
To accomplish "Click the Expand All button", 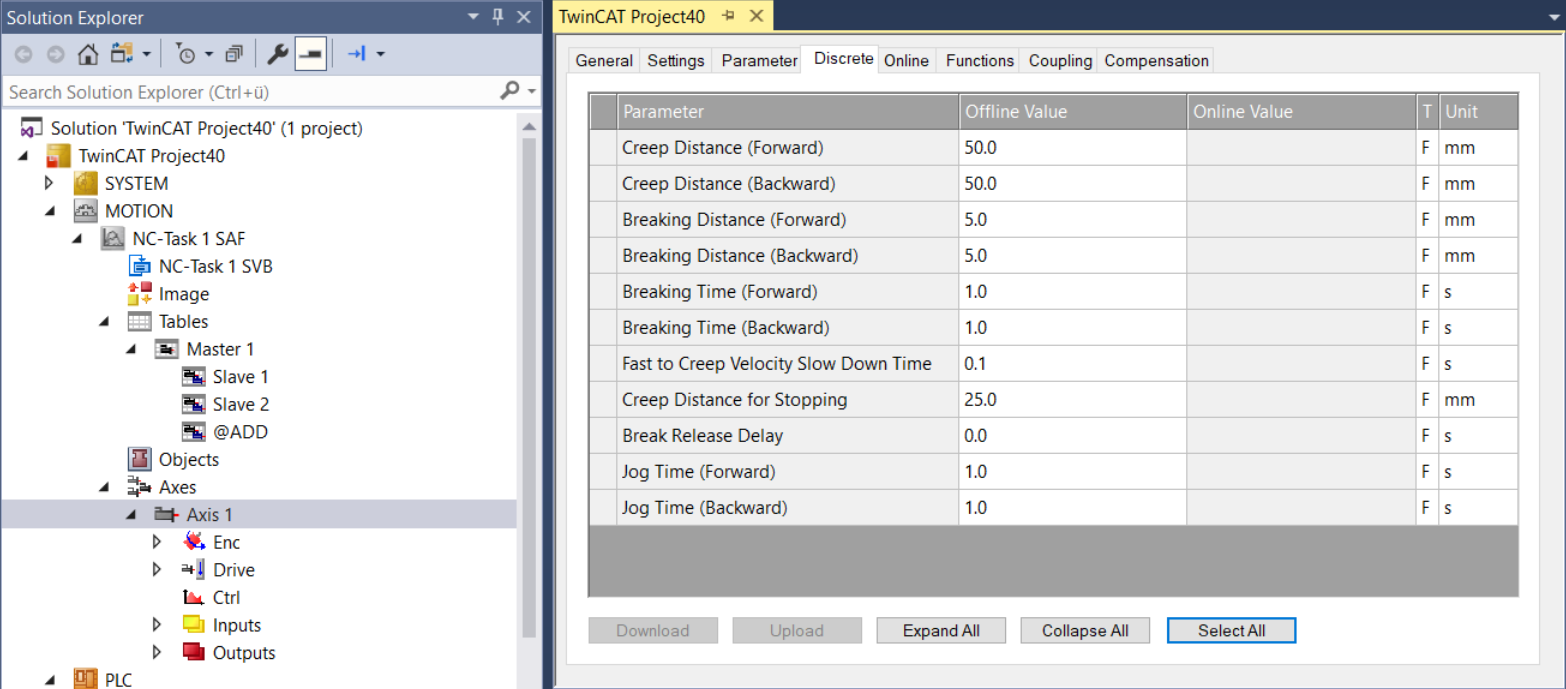I will click(941, 631).
